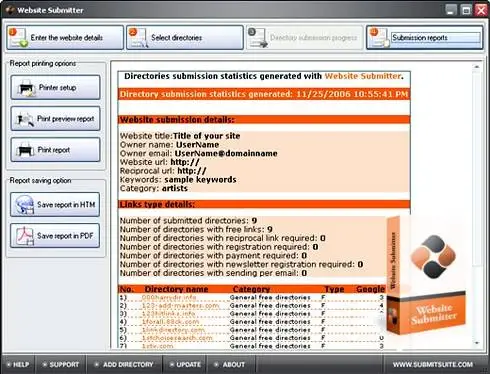Open the 1stchoicesearch.com directory link
The height and width of the screenshot is (374, 490).
[177, 338]
